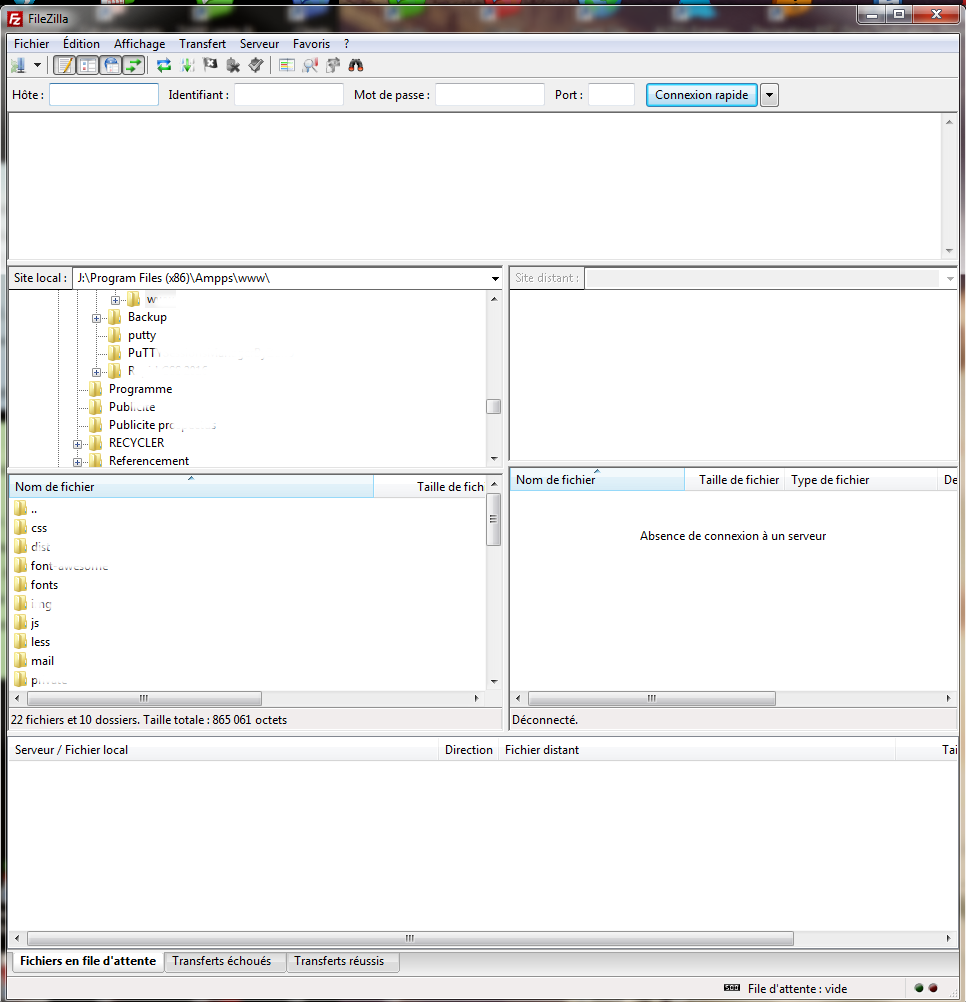
Task: Open the Édition menu
Action: click(x=81, y=43)
